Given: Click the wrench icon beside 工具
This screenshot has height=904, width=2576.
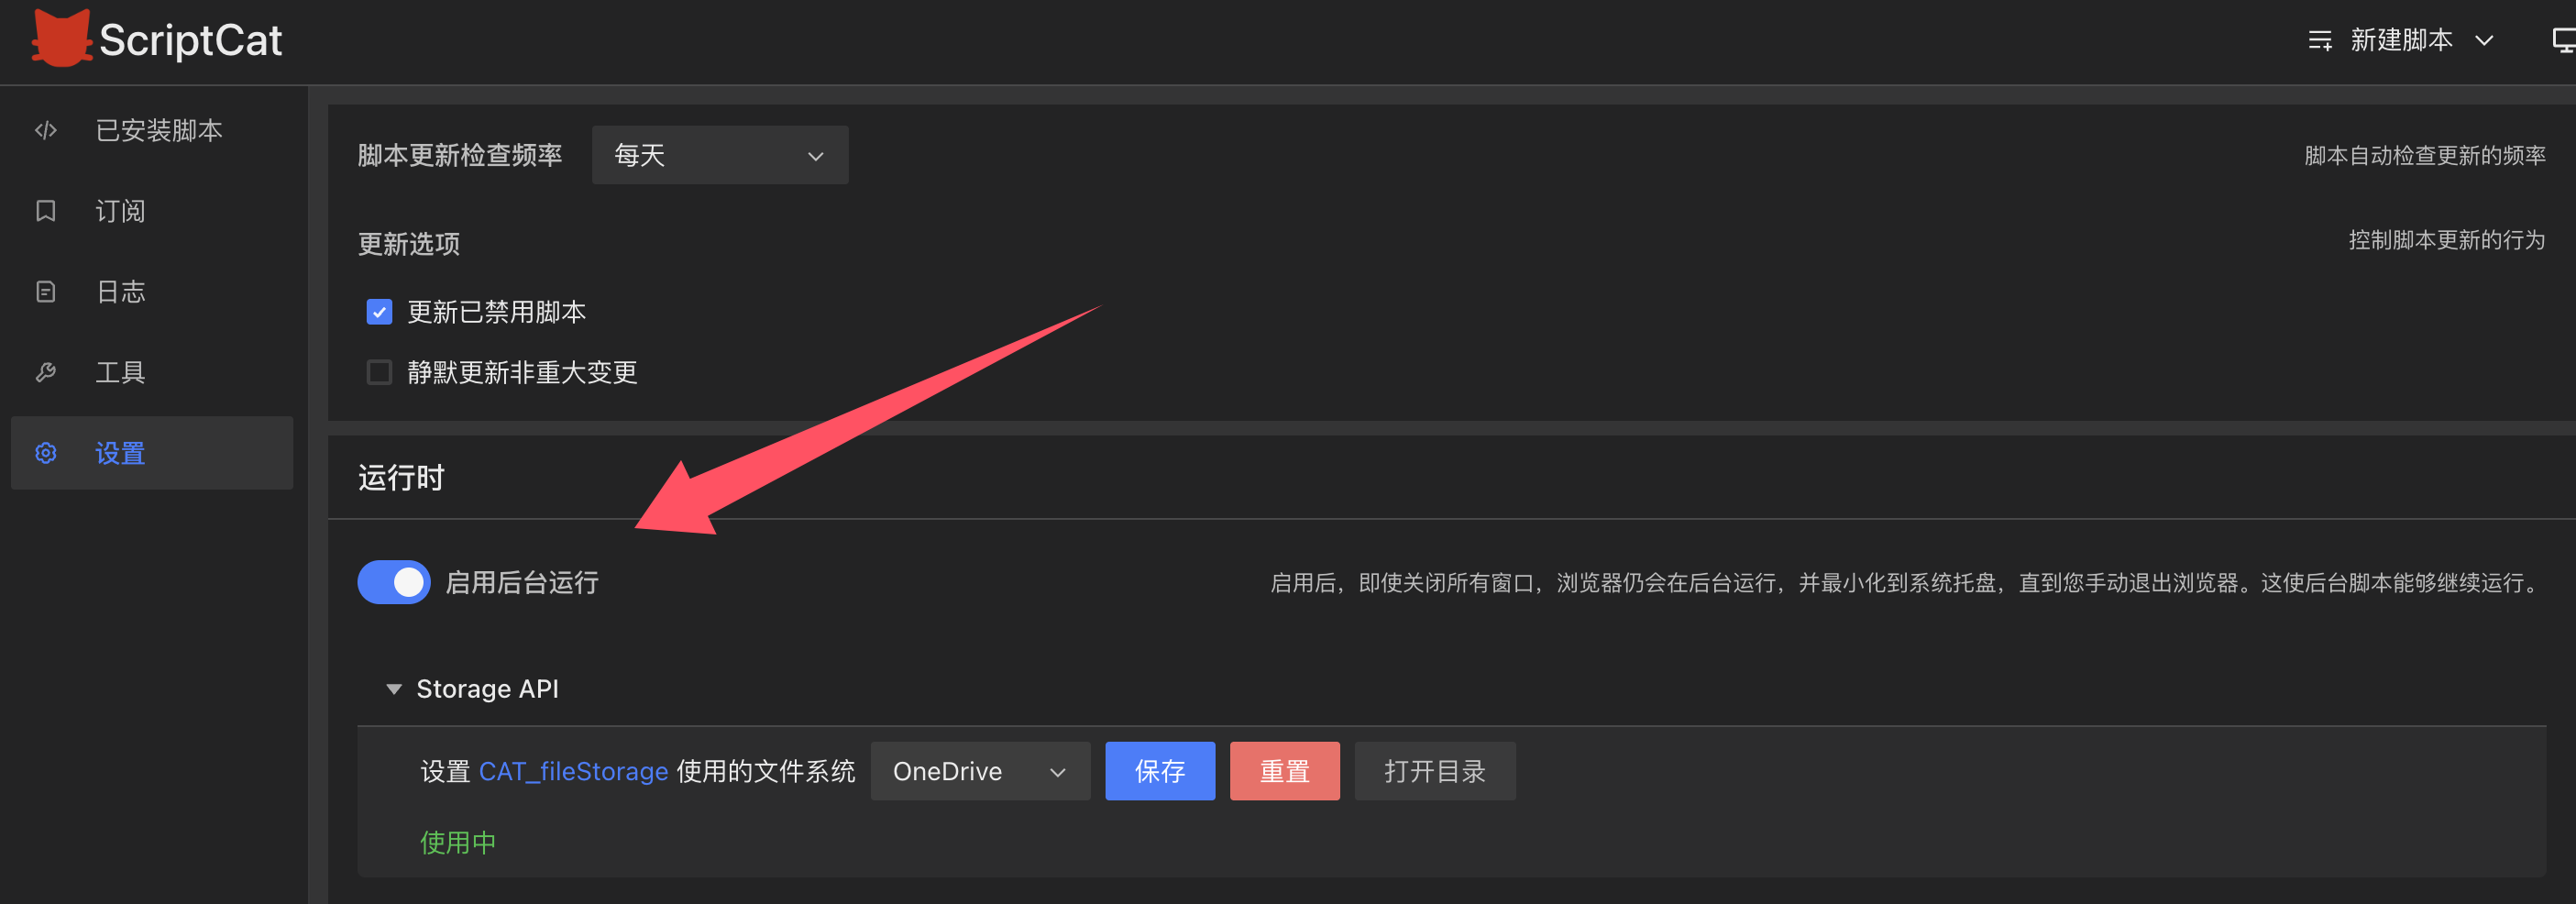Looking at the screenshot, I should click(x=46, y=373).
